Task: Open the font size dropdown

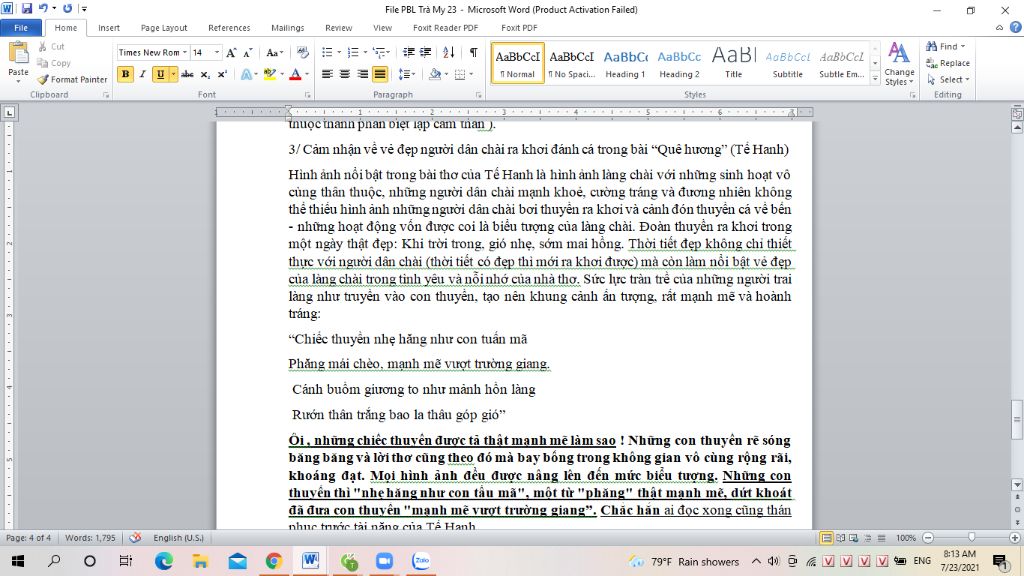Action: coord(217,52)
